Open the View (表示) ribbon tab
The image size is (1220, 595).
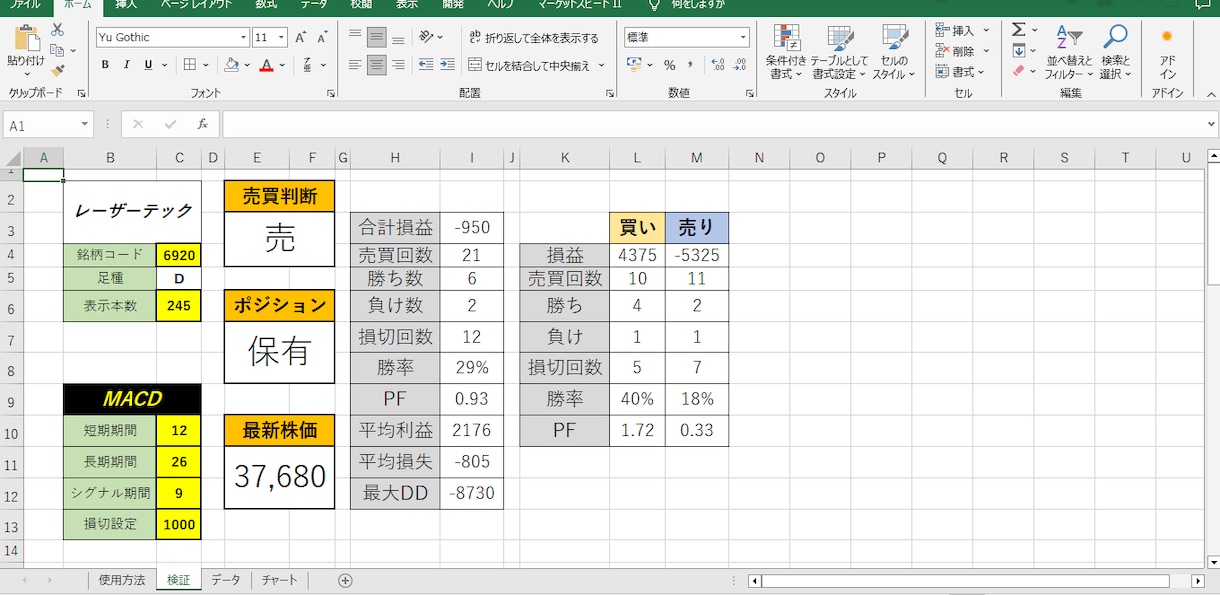pyautogui.click(x=407, y=4)
